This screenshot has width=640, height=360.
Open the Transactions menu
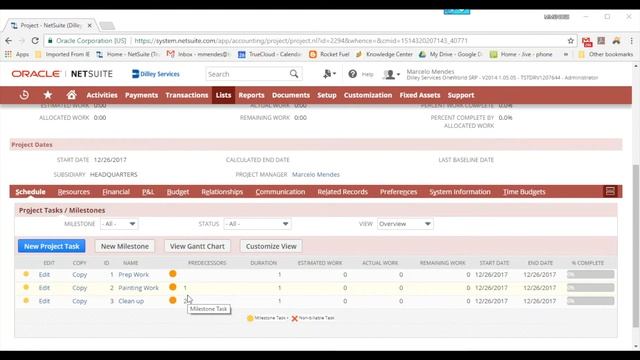pos(187,95)
